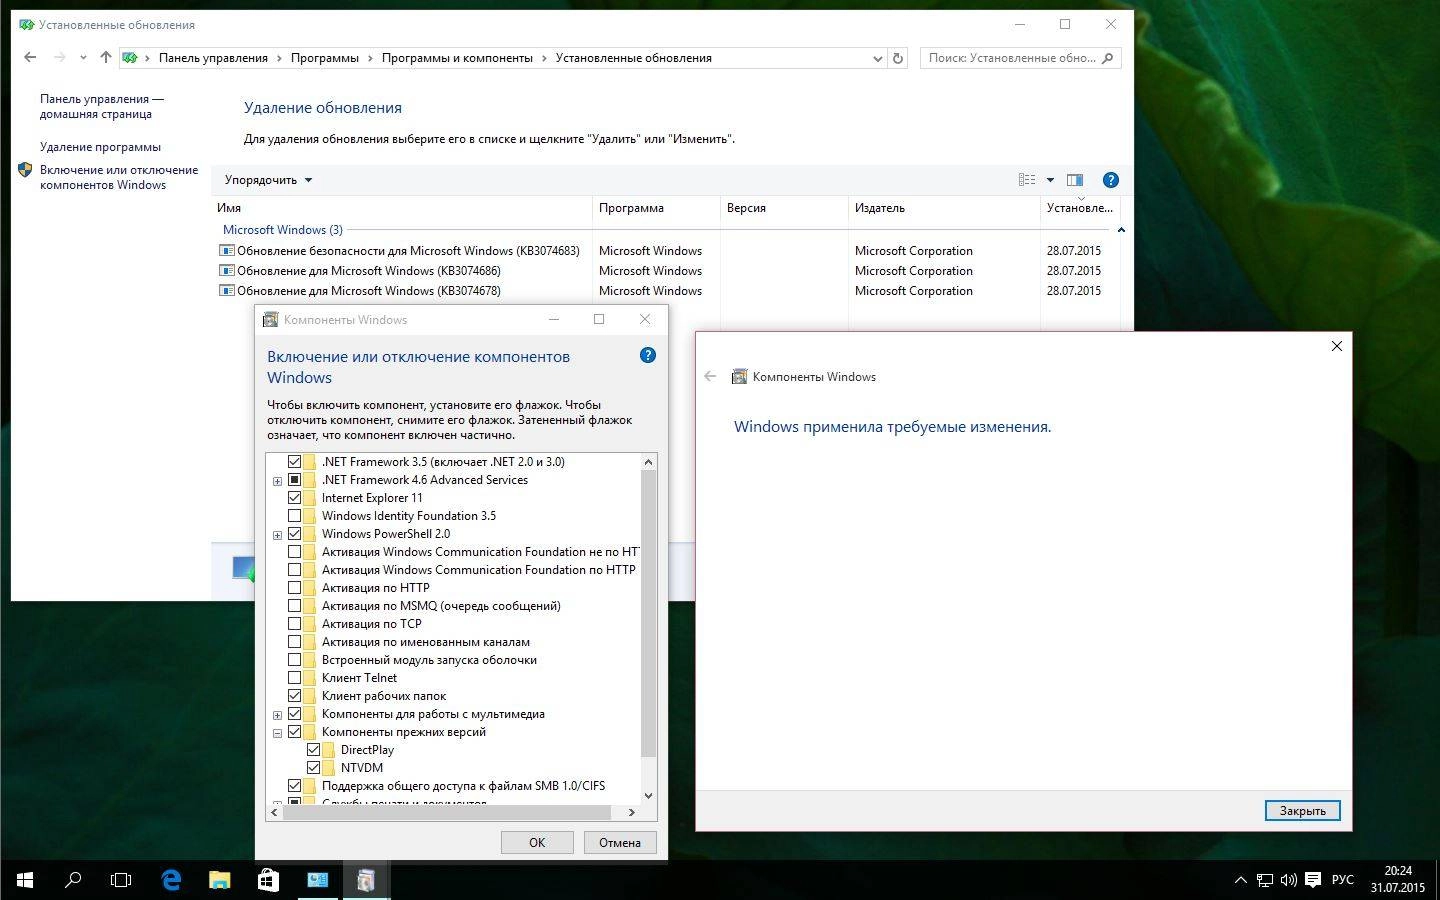The image size is (1440, 900).
Task: Toggle .NET Framework 4.6 Advanced Services checkbox
Action: 294,480
